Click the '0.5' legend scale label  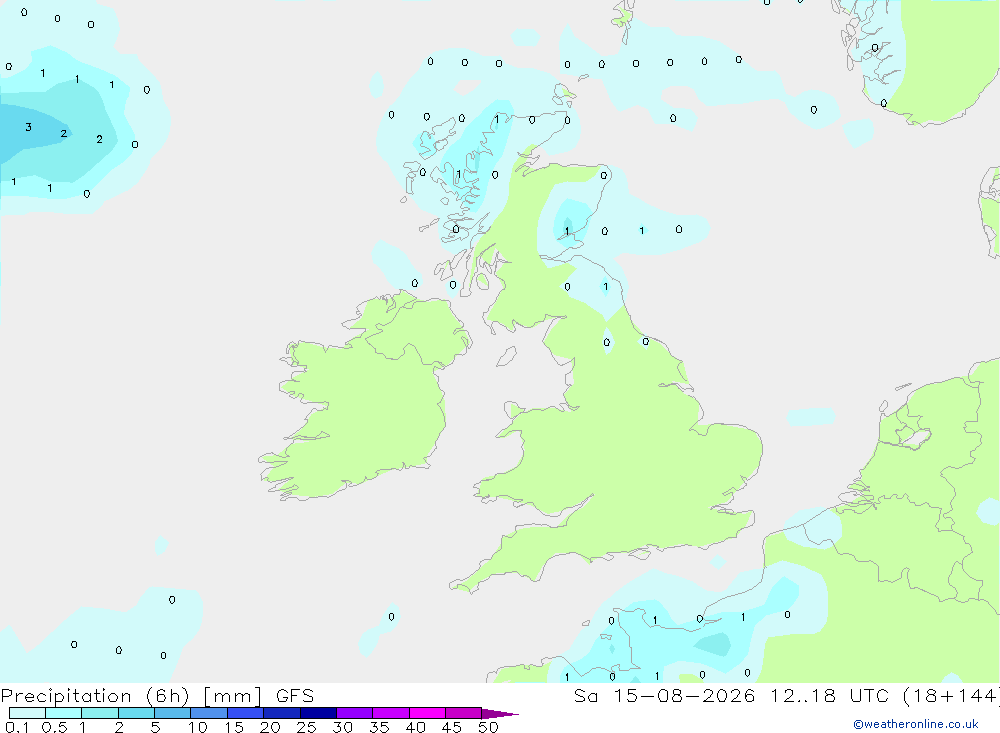point(54,727)
